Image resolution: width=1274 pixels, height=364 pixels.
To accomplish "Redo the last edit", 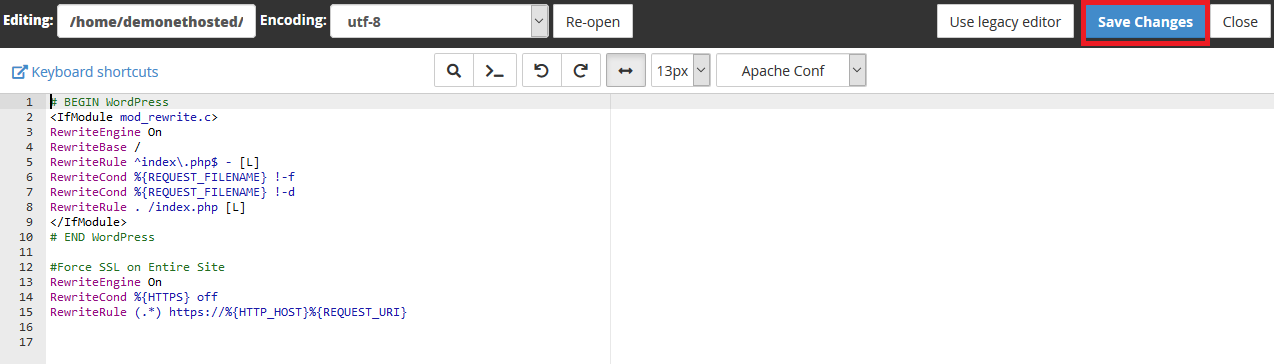I will click(x=580, y=71).
